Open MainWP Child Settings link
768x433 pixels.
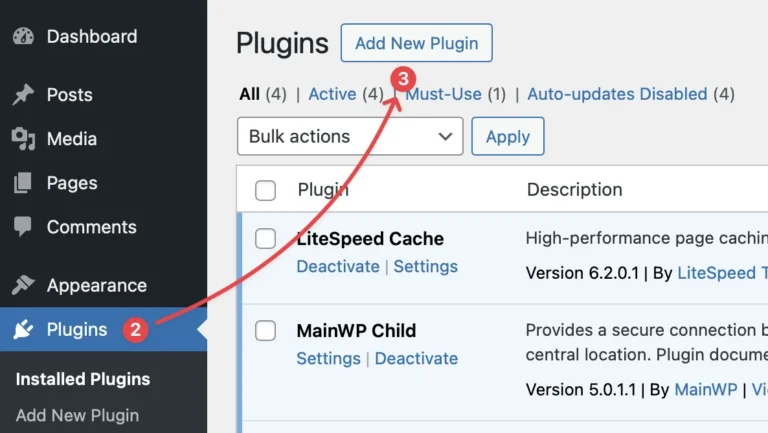click(x=329, y=359)
